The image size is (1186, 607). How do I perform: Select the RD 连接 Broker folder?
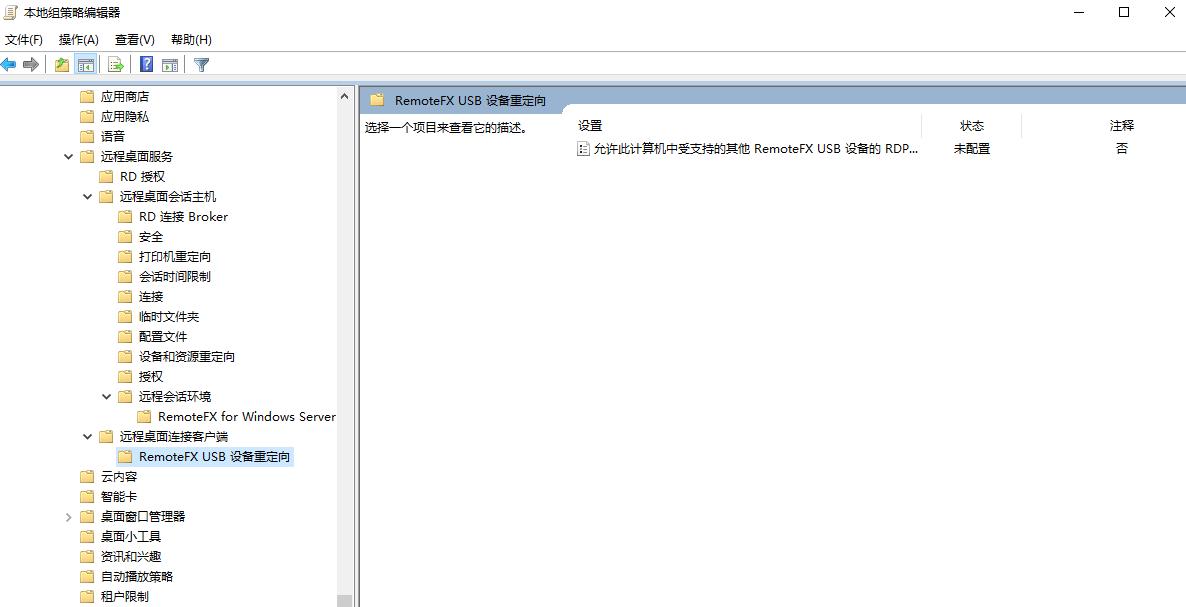183,216
